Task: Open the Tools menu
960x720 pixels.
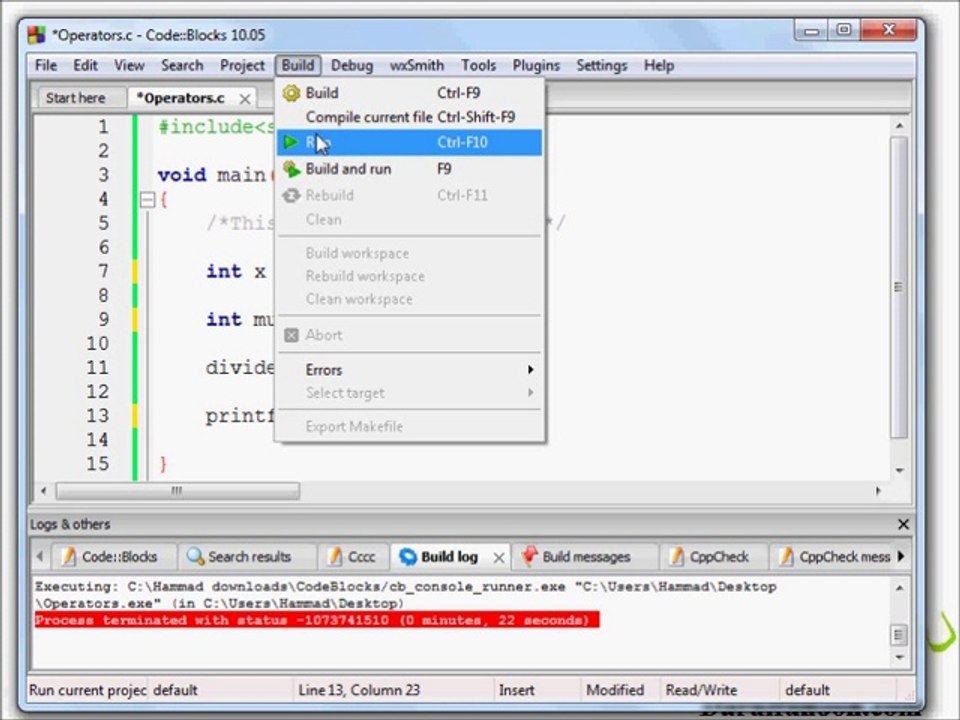Action: (x=478, y=66)
